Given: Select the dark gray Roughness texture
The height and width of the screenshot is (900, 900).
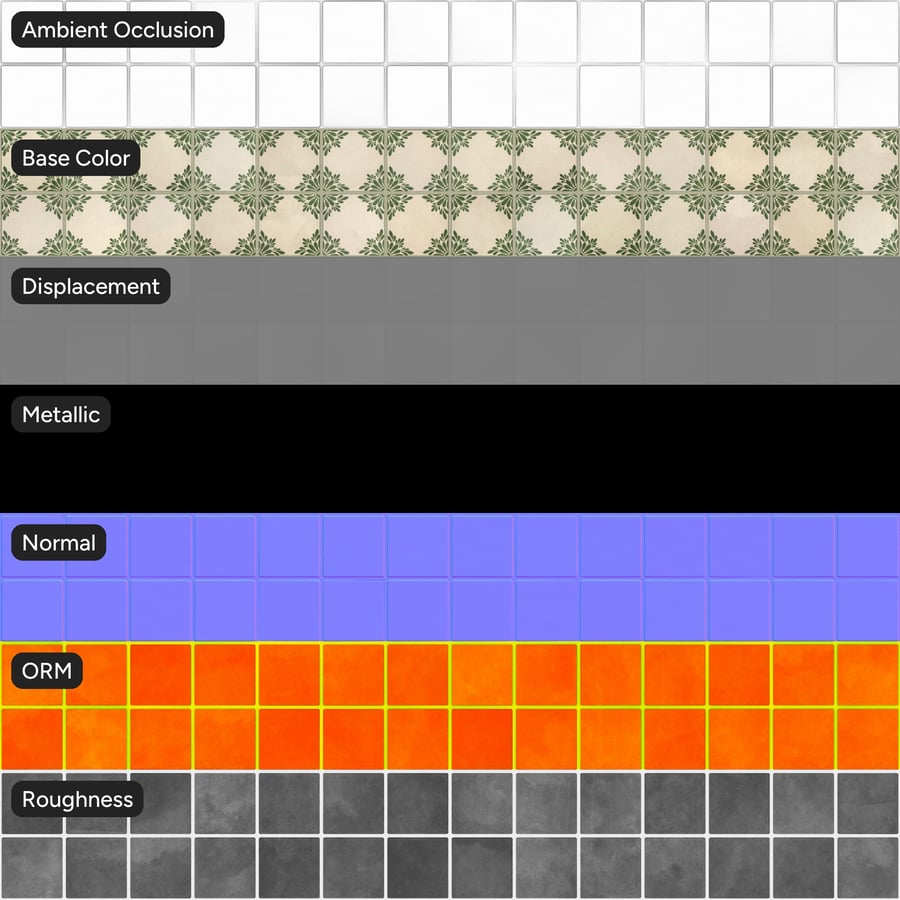Looking at the screenshot, I should 450,835.
